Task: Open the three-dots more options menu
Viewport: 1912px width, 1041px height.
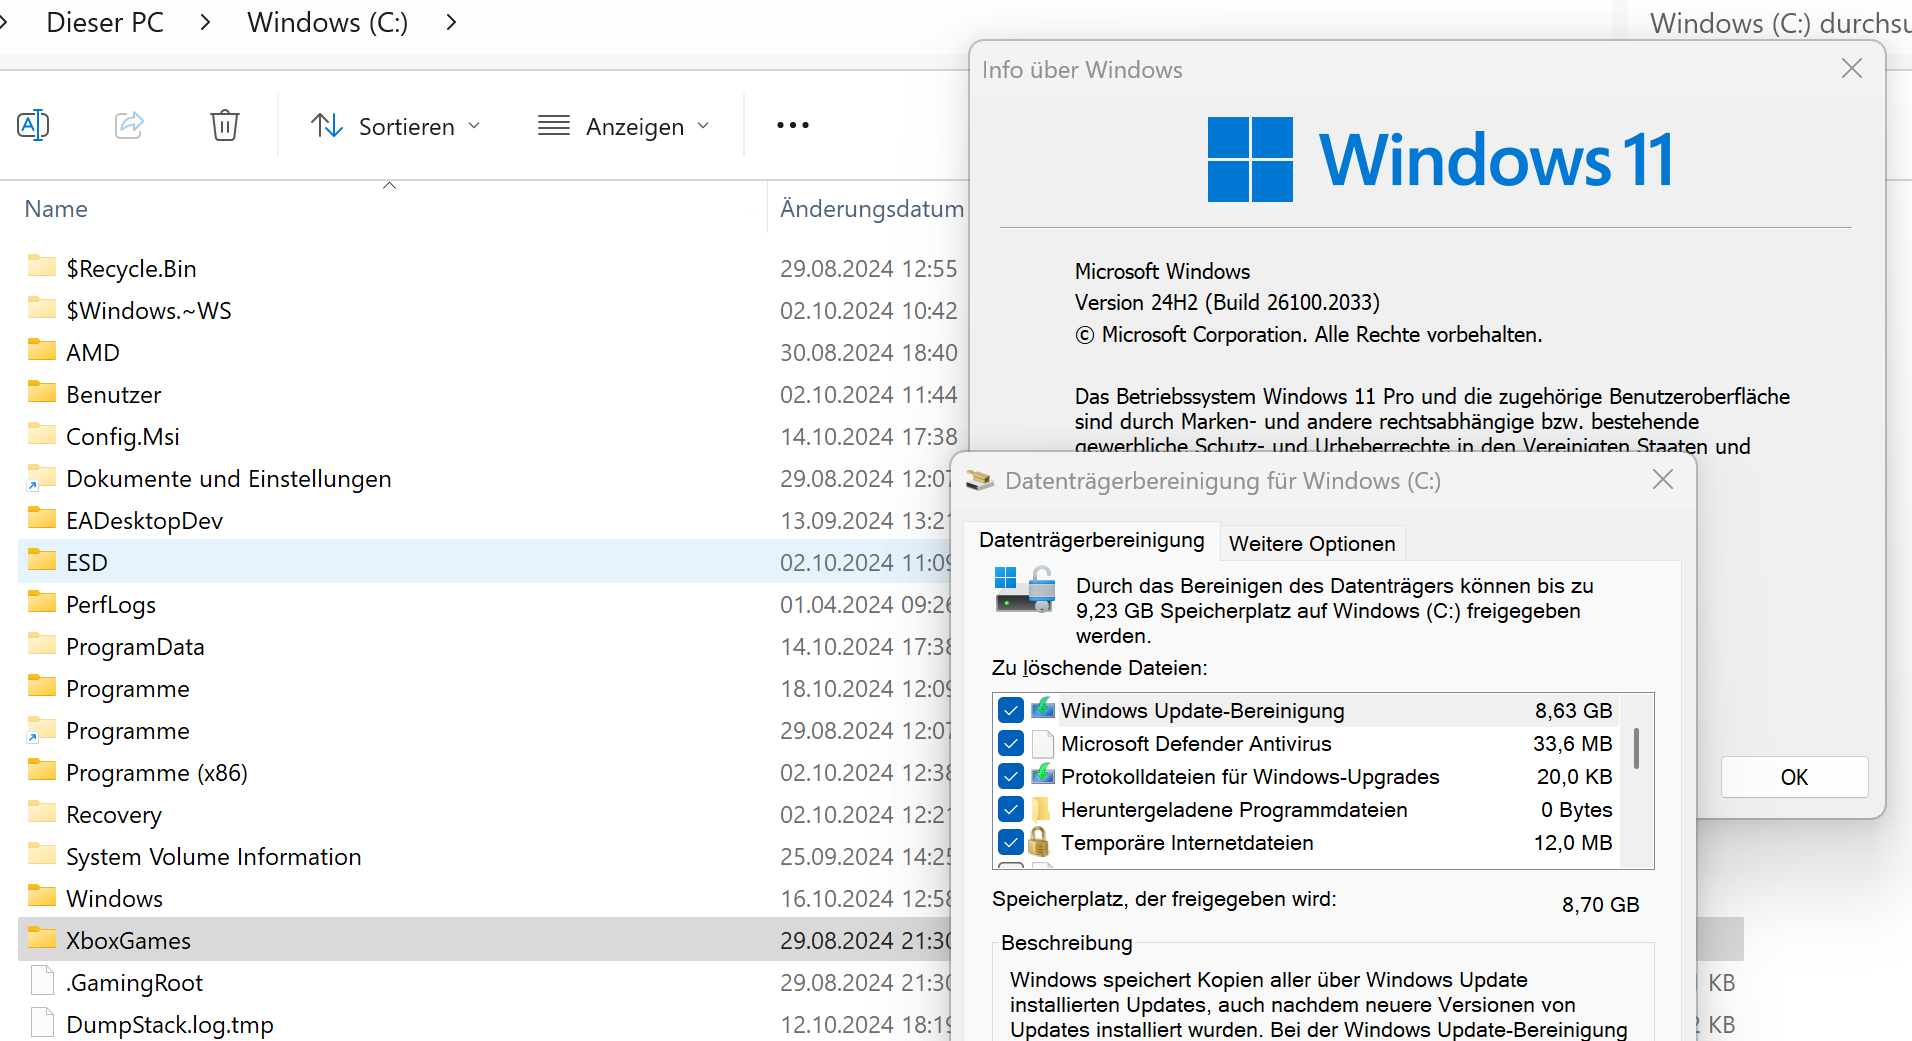Action: coord(793,125)
